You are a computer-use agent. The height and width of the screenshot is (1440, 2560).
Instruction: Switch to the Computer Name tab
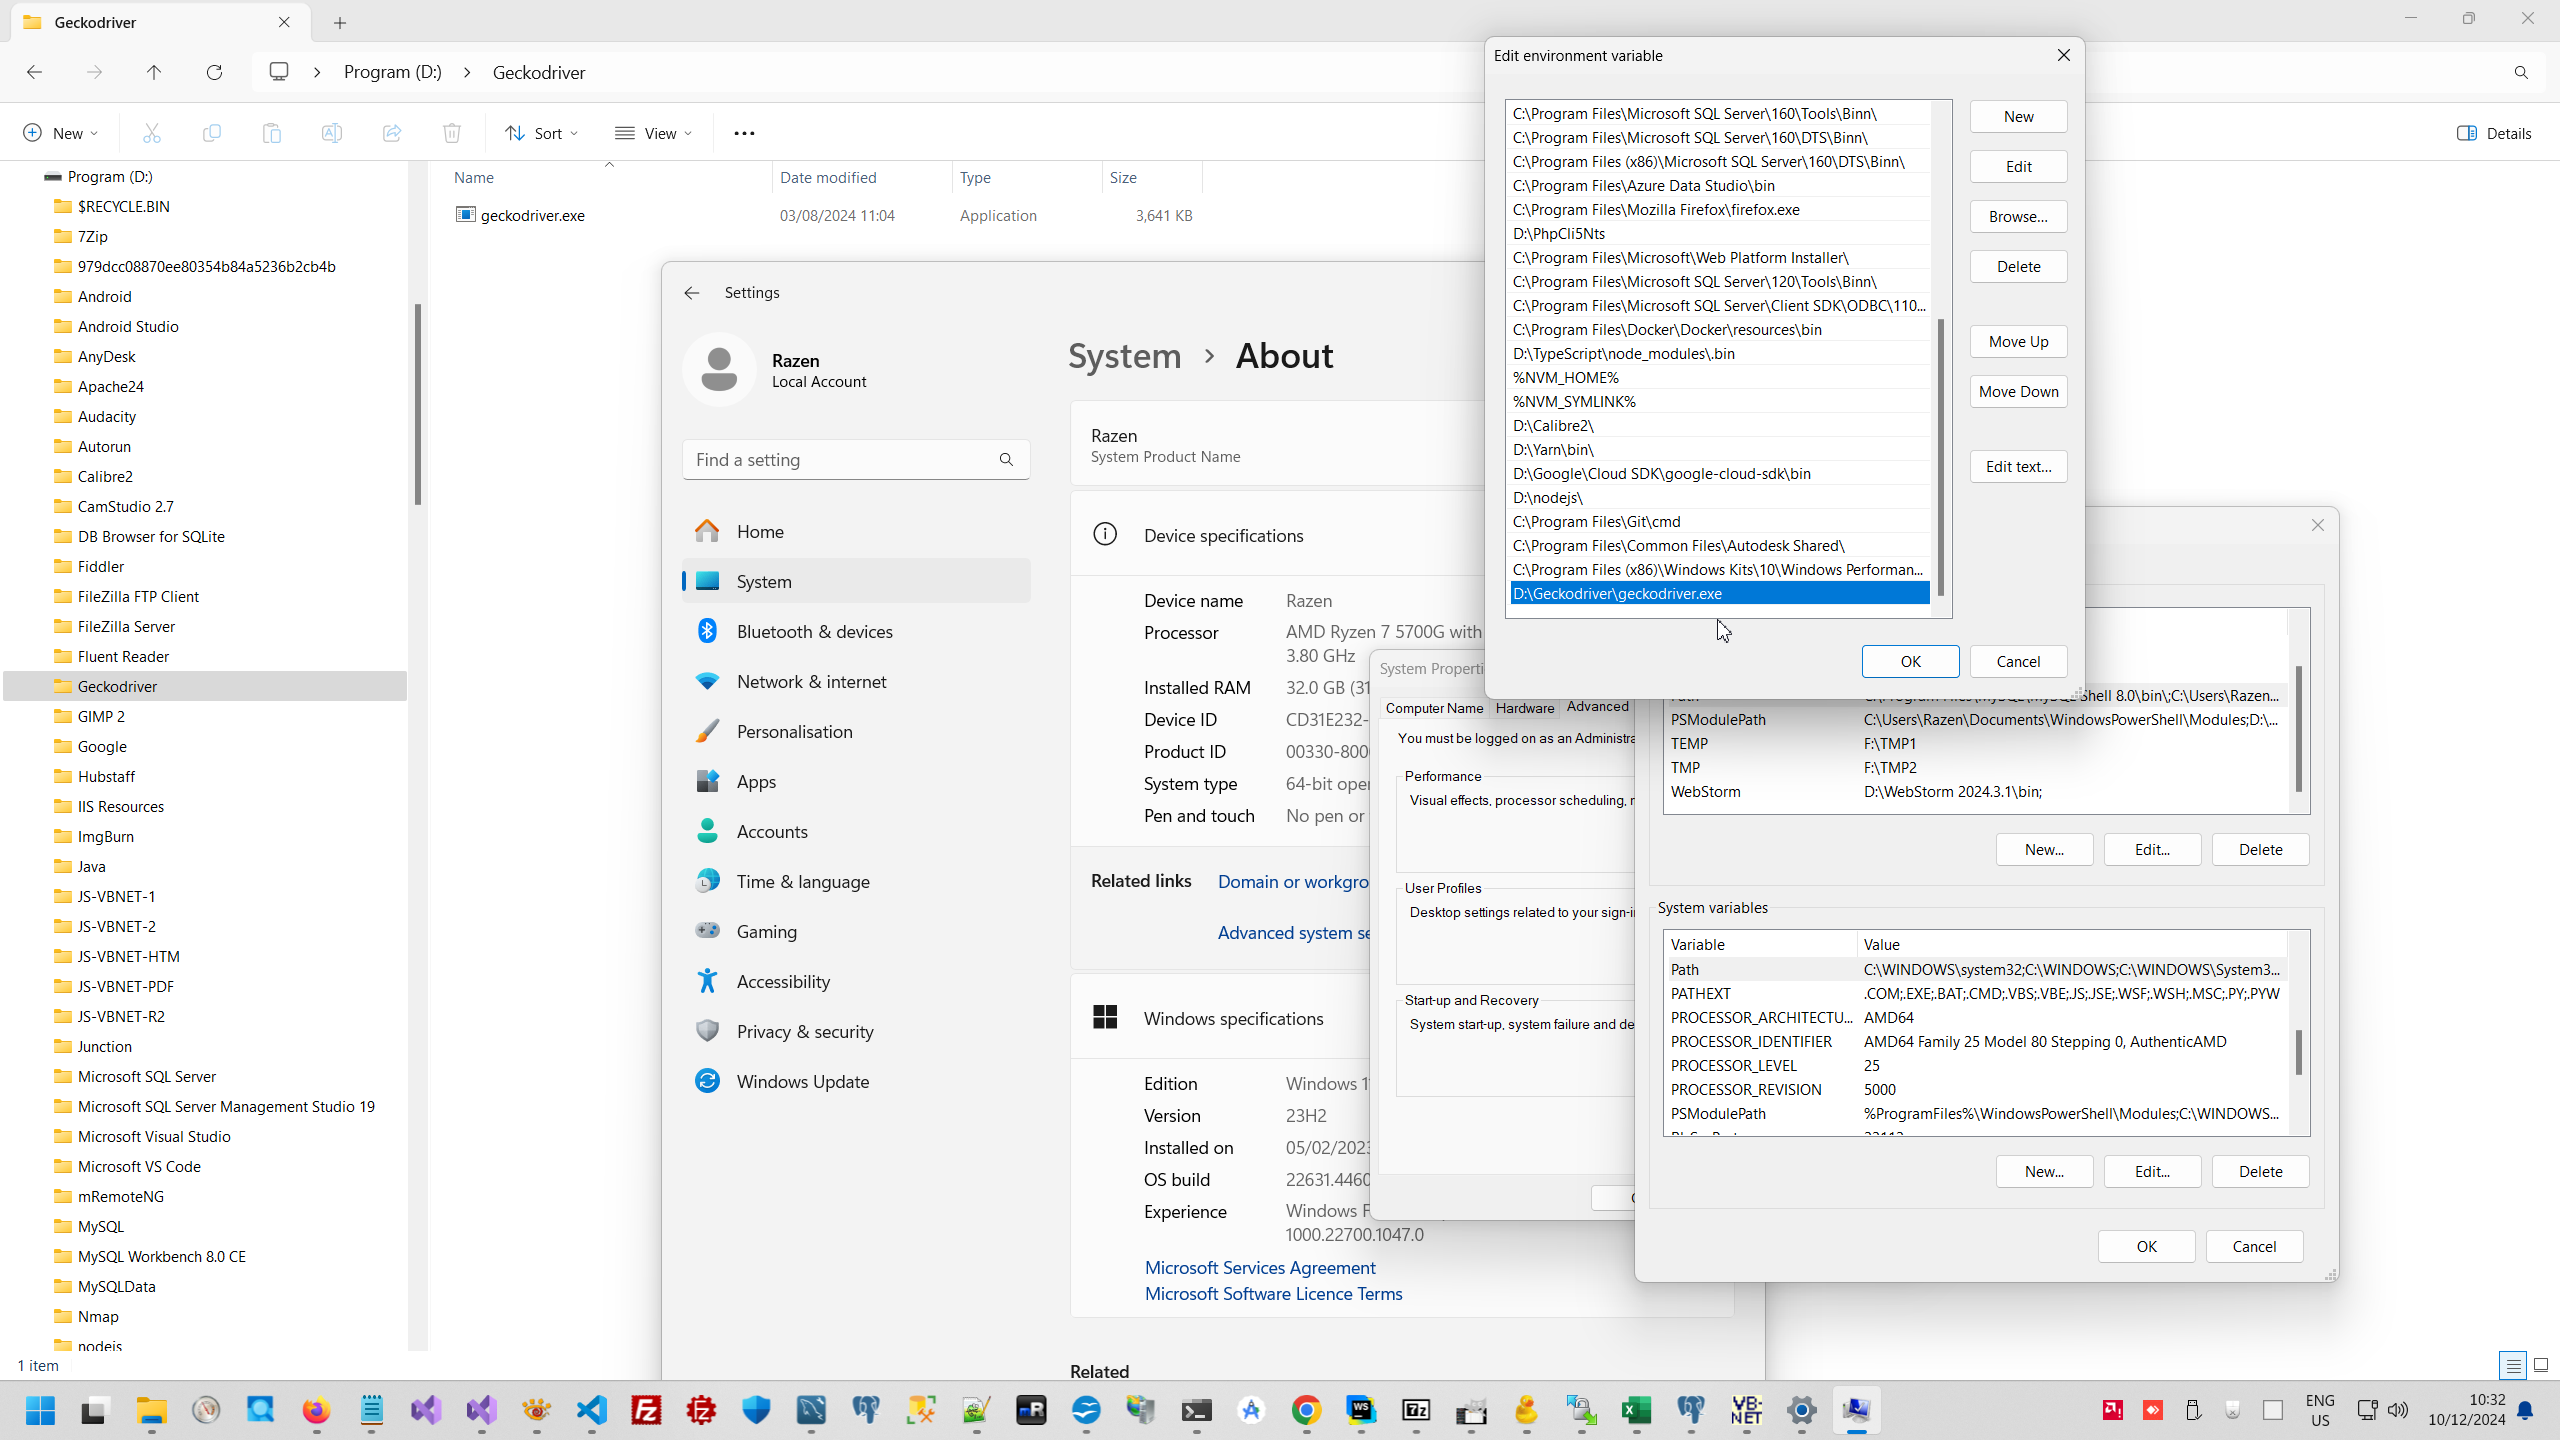pyautogui.click(x=1434, y=708)
